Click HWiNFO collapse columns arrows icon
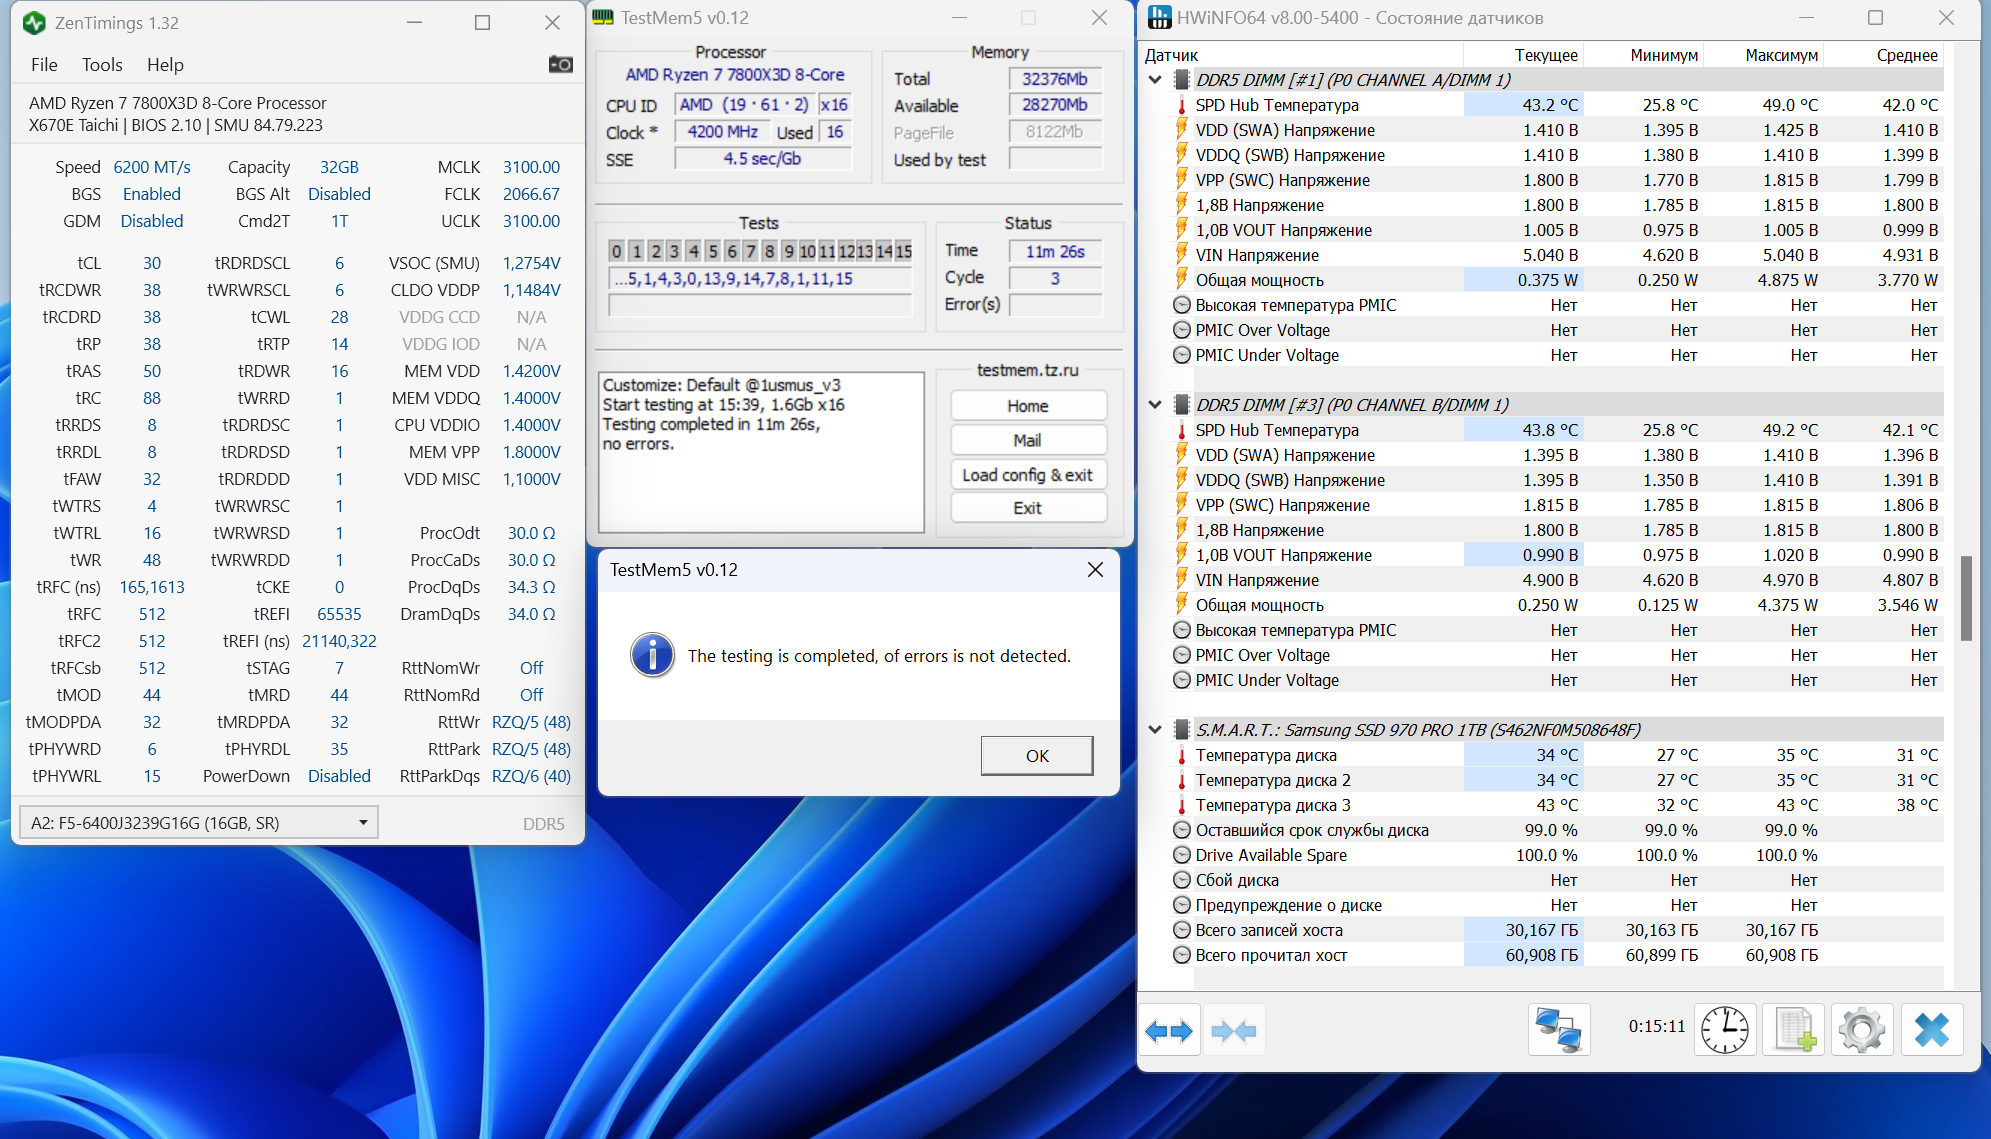This screenshot has height=1139, width=1991. pos(1233,1031)
